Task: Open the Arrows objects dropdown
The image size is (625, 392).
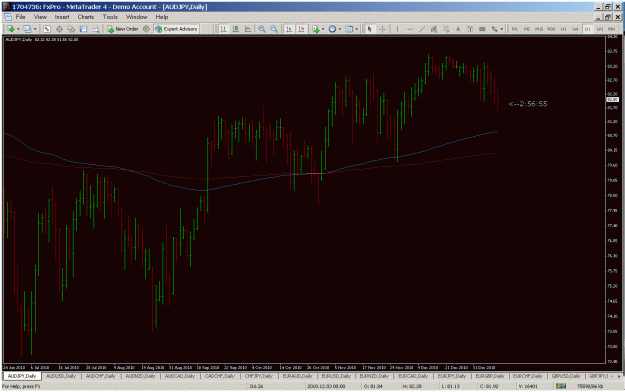Action: [x=501, y=29]
